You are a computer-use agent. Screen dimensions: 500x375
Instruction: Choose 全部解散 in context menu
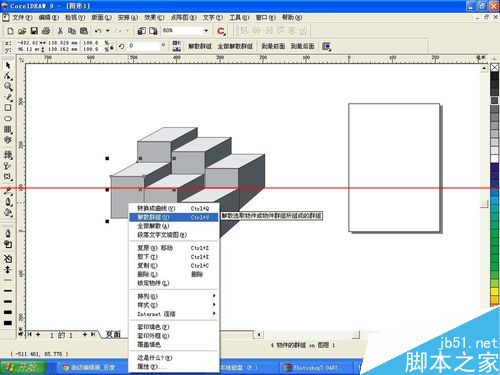click(x=173, y=226)
